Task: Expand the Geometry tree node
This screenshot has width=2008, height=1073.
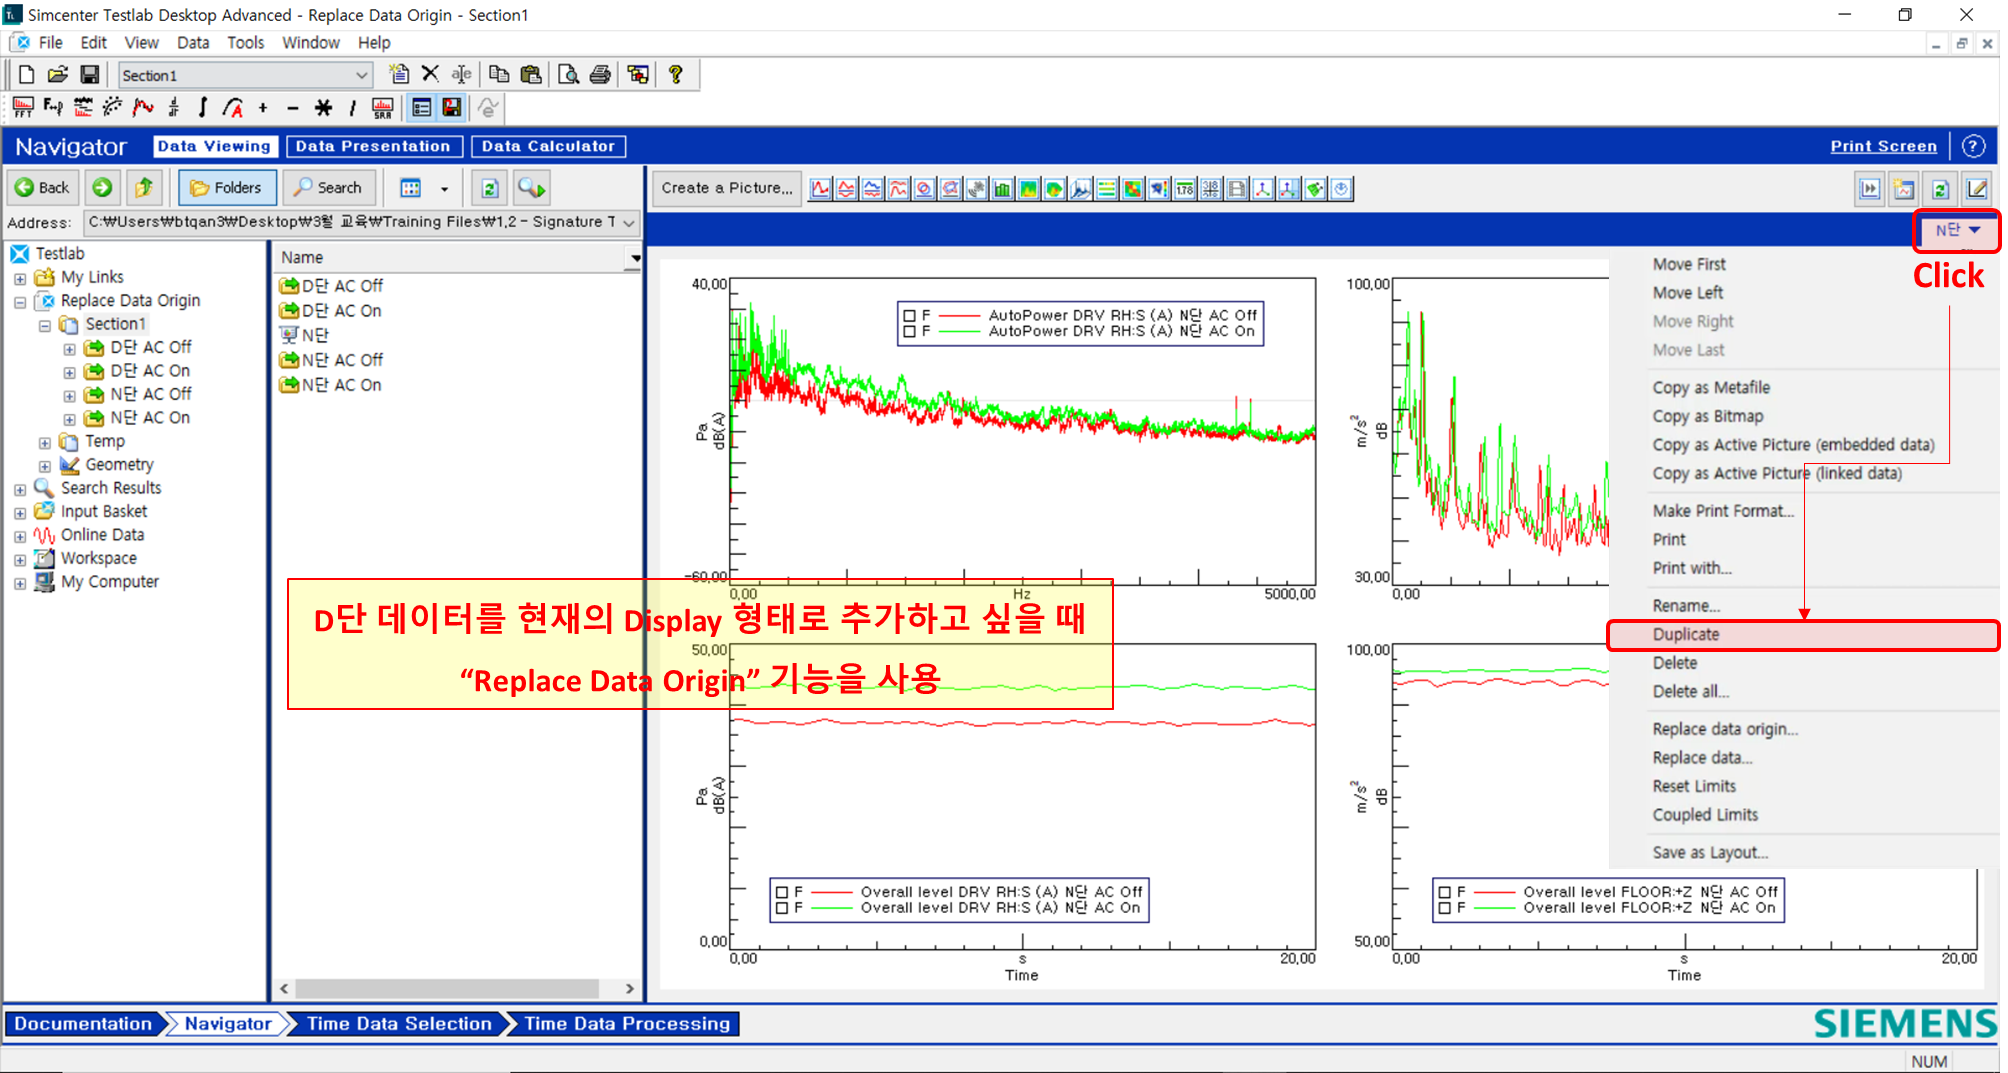Action: pyautogui.click(x=45, y=466)
